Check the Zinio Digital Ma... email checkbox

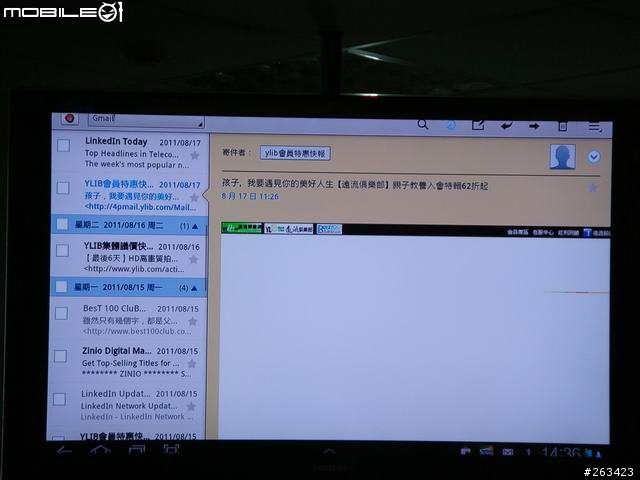click(x=60, y=356)
